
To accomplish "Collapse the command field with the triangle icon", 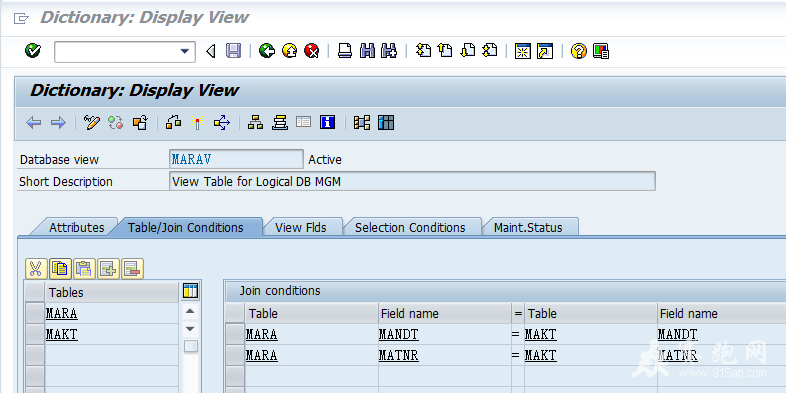I will coord(211,51).
